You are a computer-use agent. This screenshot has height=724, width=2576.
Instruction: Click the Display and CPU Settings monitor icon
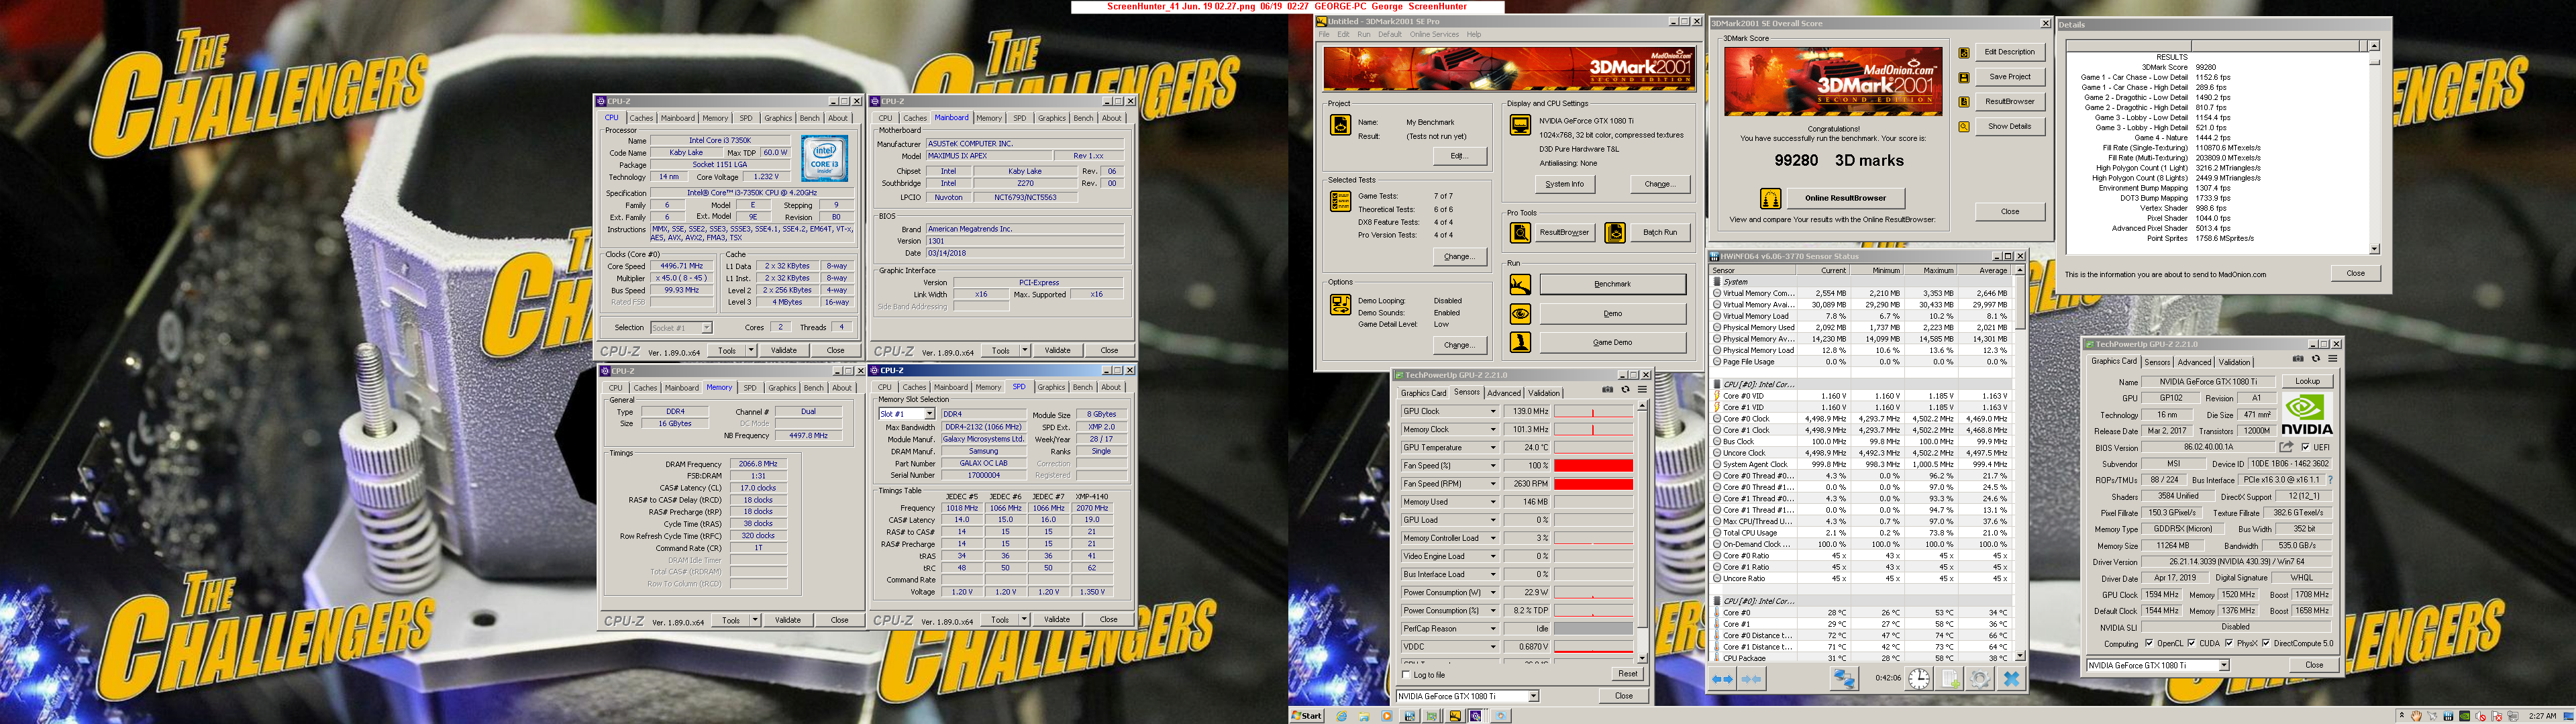click(1520, 126)
